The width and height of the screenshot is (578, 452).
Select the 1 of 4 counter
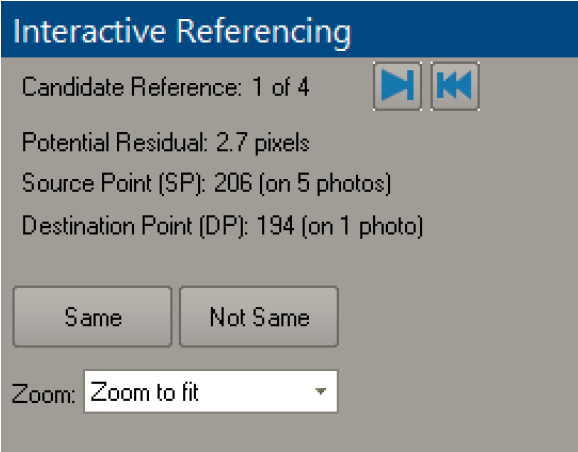(281, 87)
